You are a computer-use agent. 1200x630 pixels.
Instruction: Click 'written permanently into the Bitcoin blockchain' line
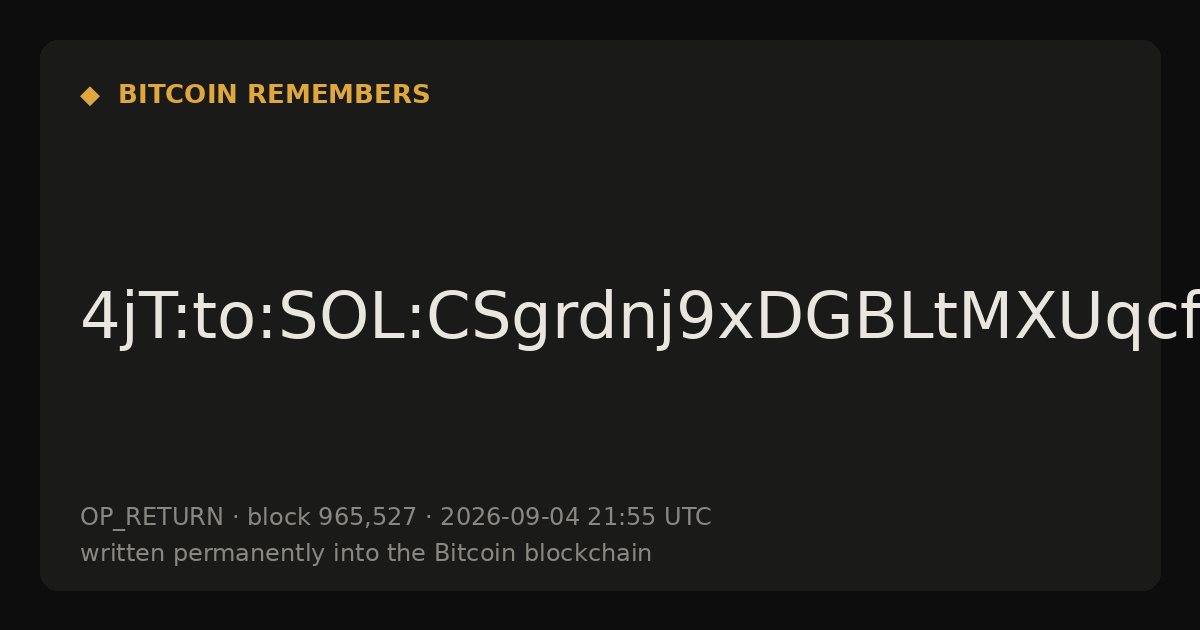(366, 554)
